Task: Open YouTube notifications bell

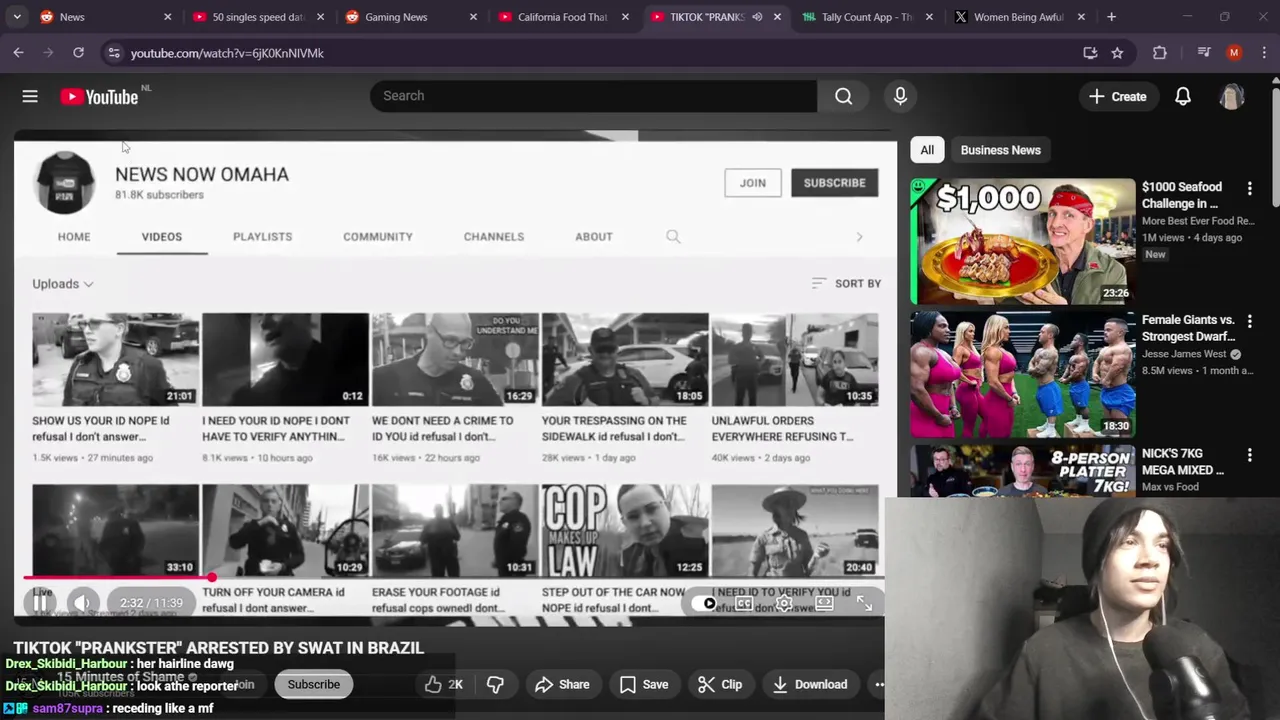Action: 1183,96
